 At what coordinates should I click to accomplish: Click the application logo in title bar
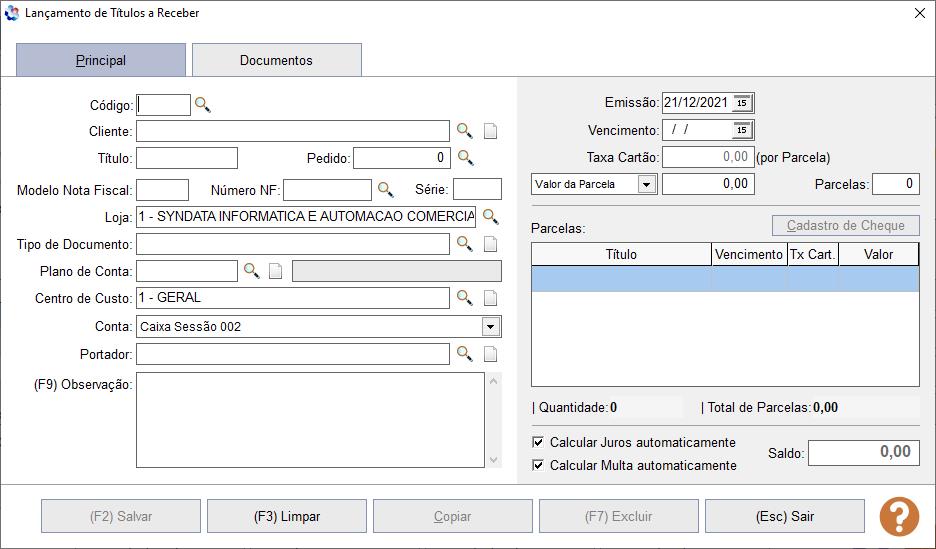[11, 13]
